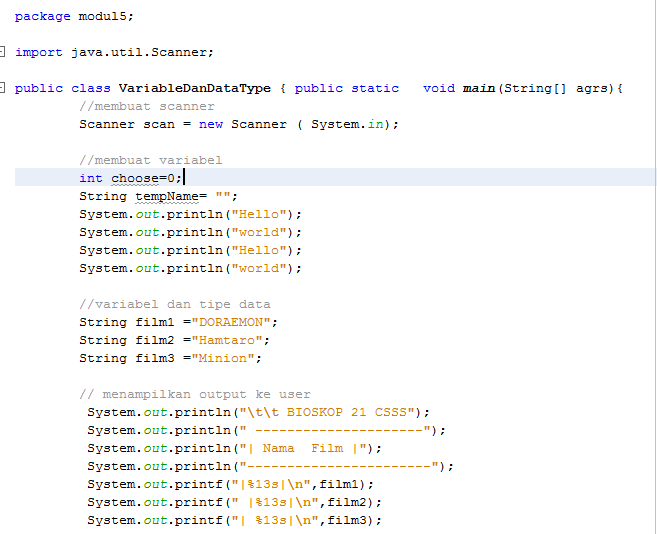Collapse the import statement fold marker
657x534 pixels.
(x=2, y=52)
